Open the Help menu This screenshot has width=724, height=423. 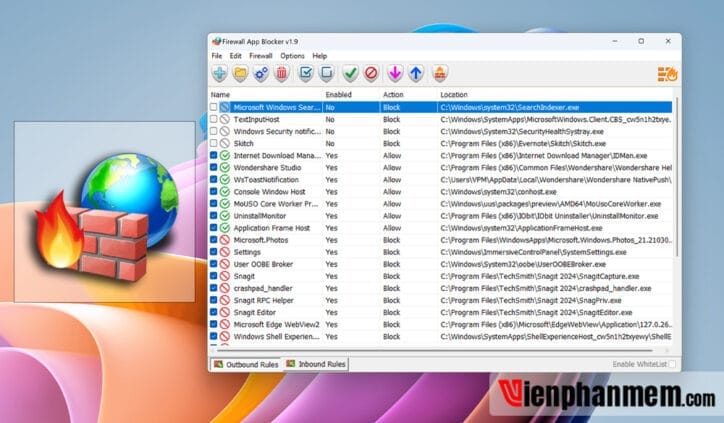(320, 56)
